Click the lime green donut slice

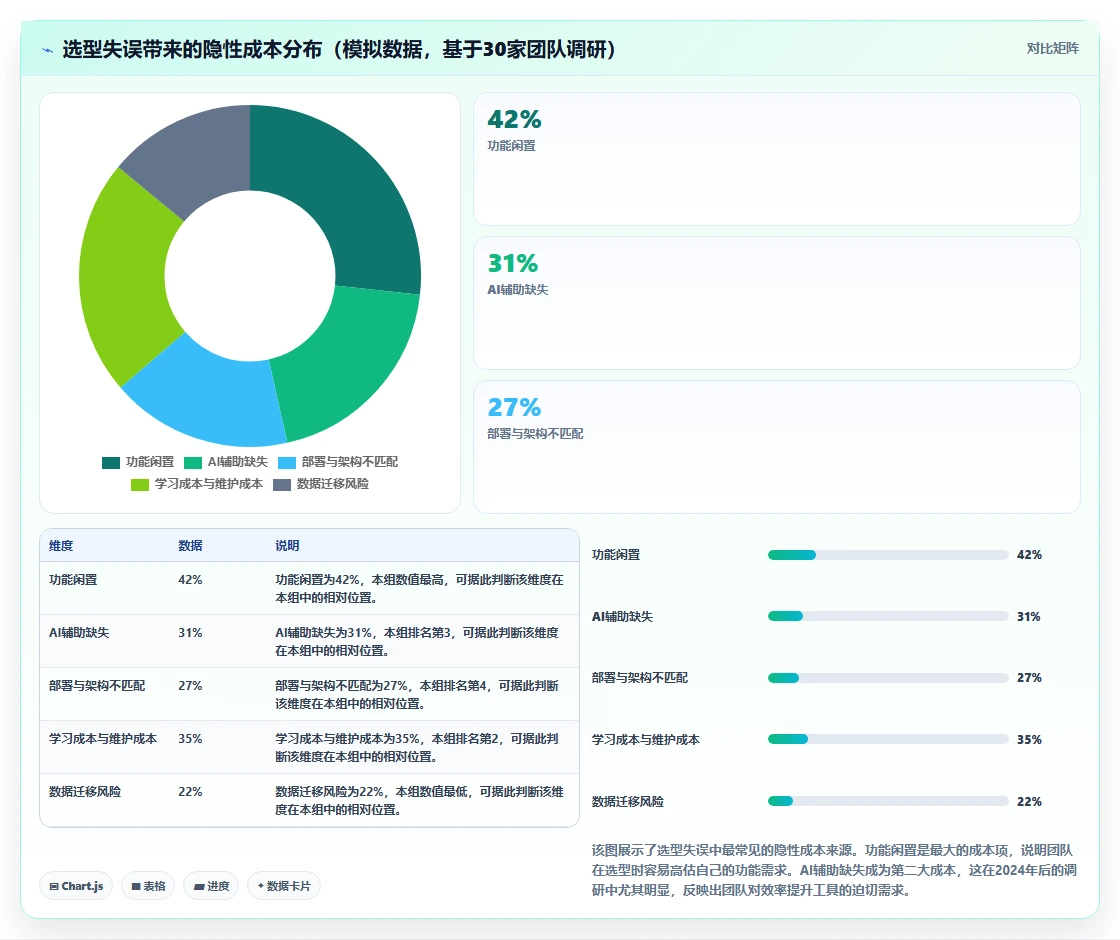(x=125, y=279)
